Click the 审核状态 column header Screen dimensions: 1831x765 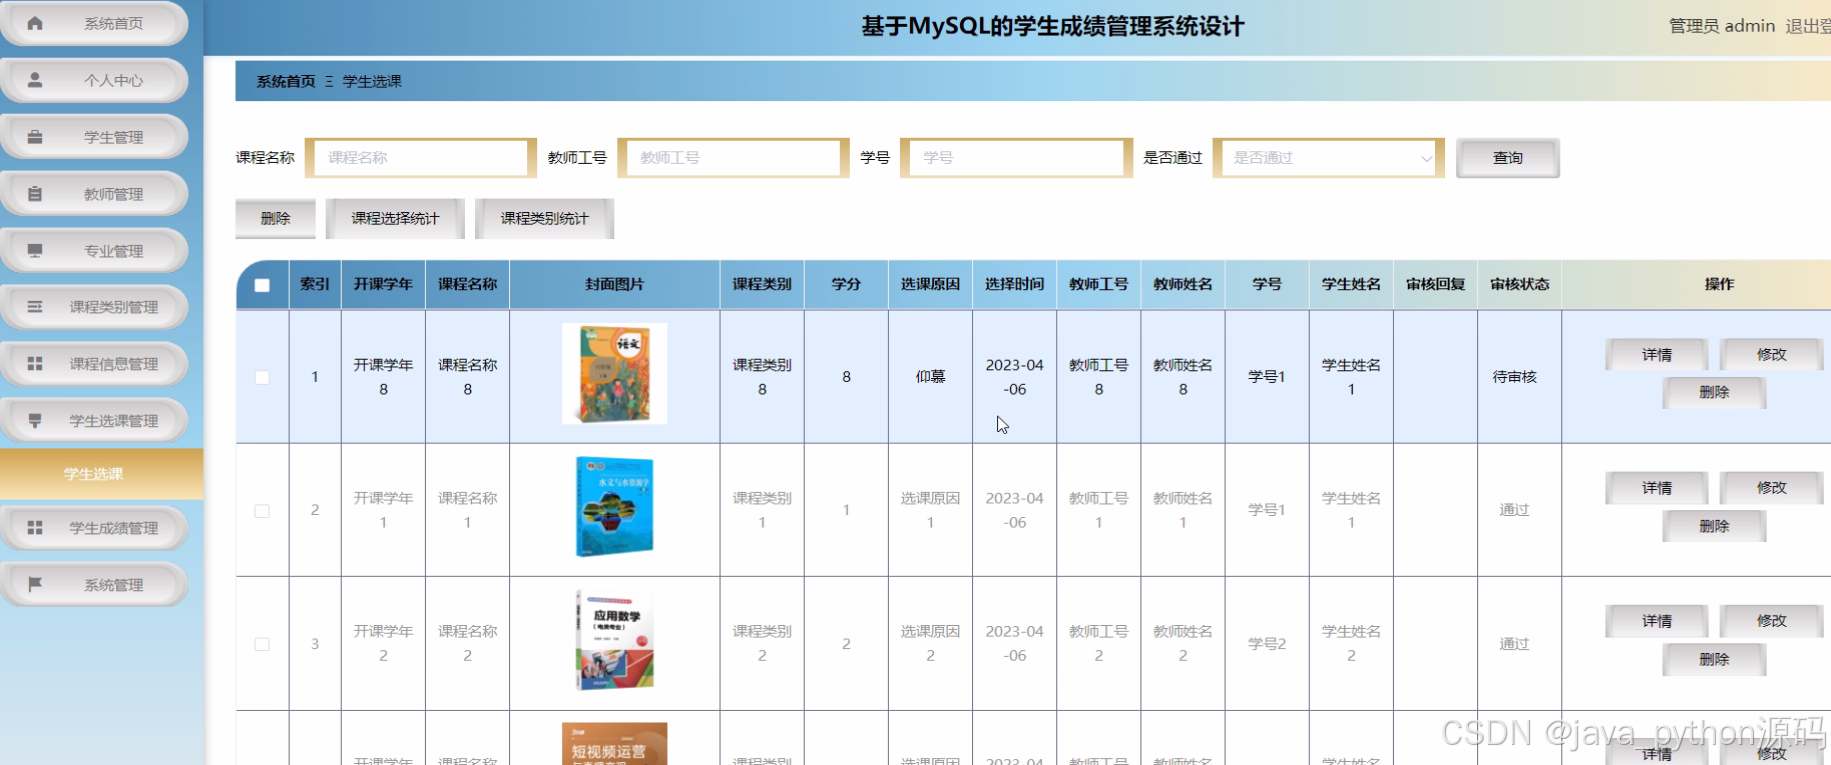(x=1519, y=285)
